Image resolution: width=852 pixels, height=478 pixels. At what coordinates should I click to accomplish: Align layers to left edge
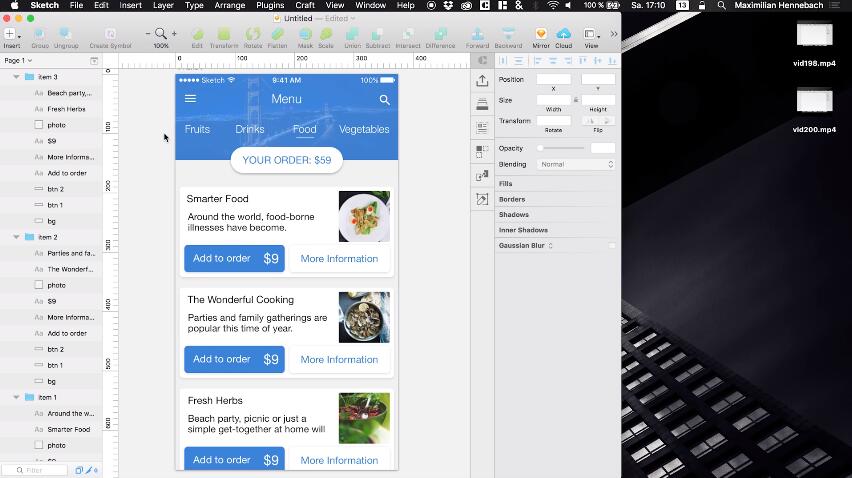point(537,60)
